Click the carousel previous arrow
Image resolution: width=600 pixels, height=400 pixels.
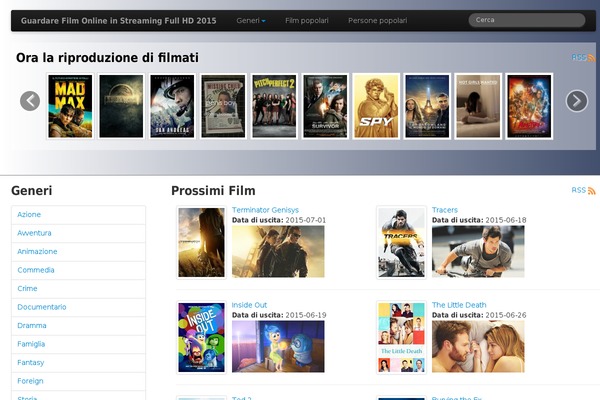tap(30, 101)
